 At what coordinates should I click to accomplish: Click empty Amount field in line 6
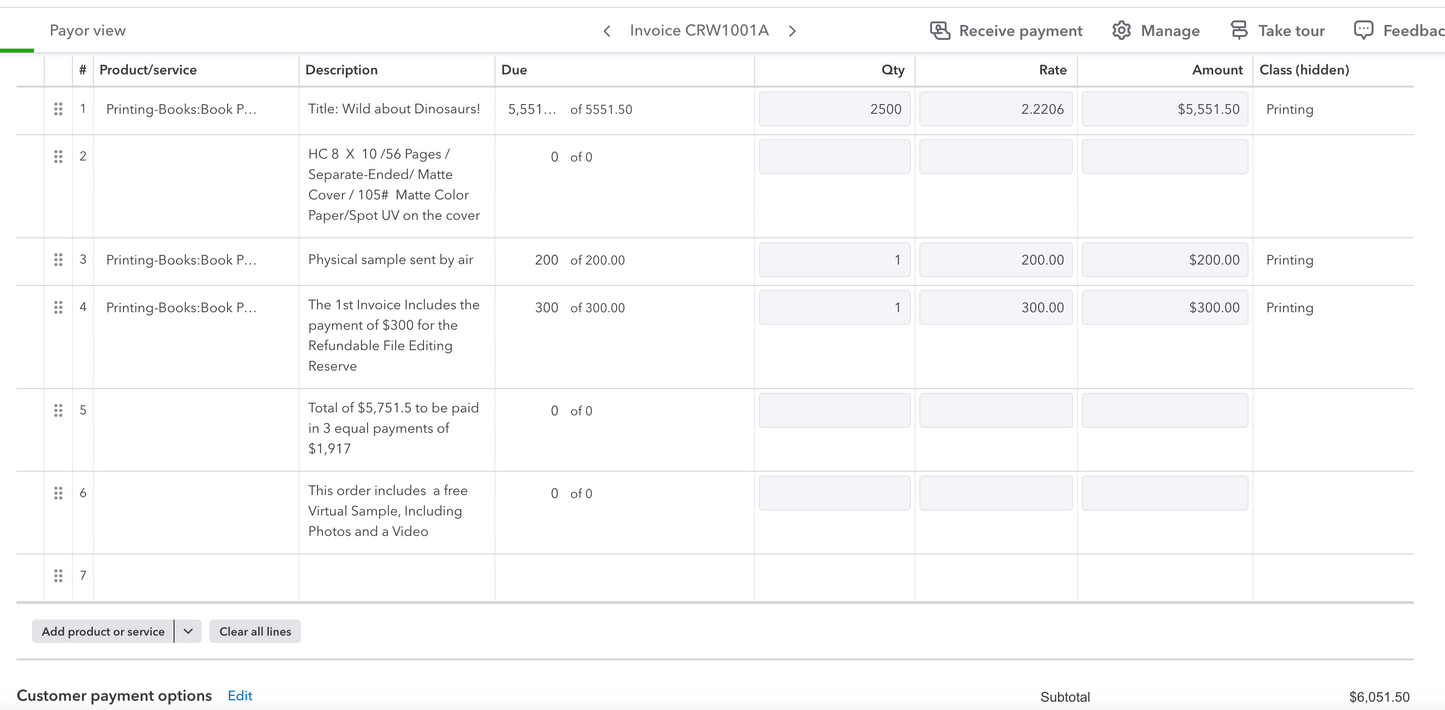pos(1165,493)
